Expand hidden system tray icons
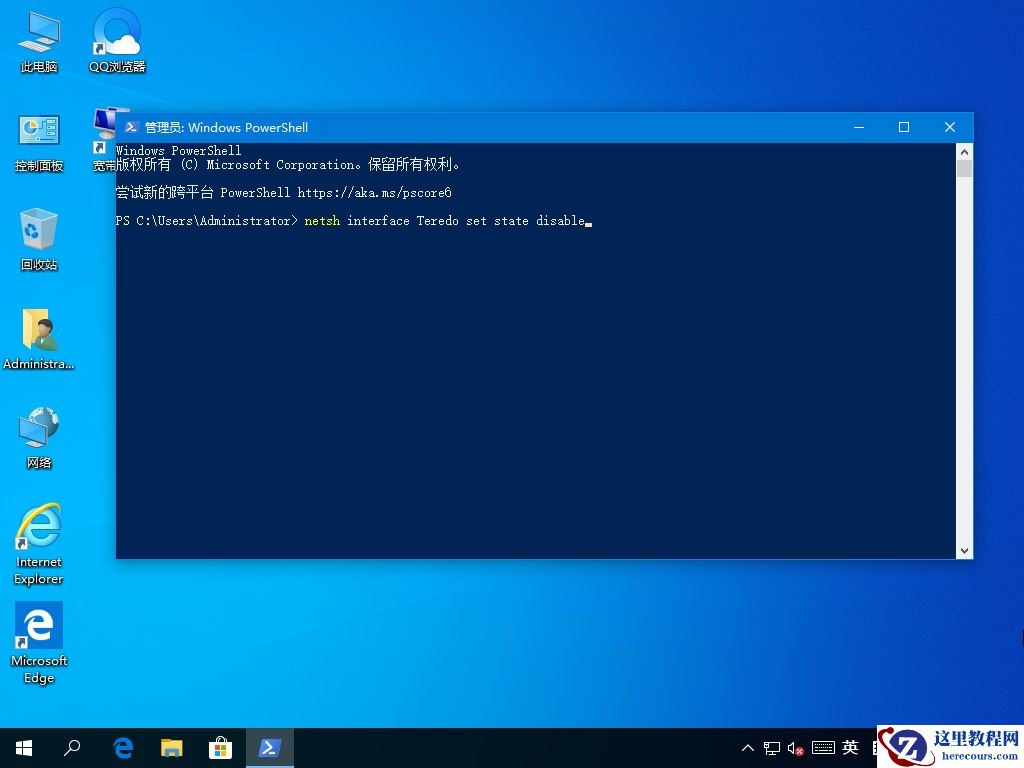 coord(747,747)
